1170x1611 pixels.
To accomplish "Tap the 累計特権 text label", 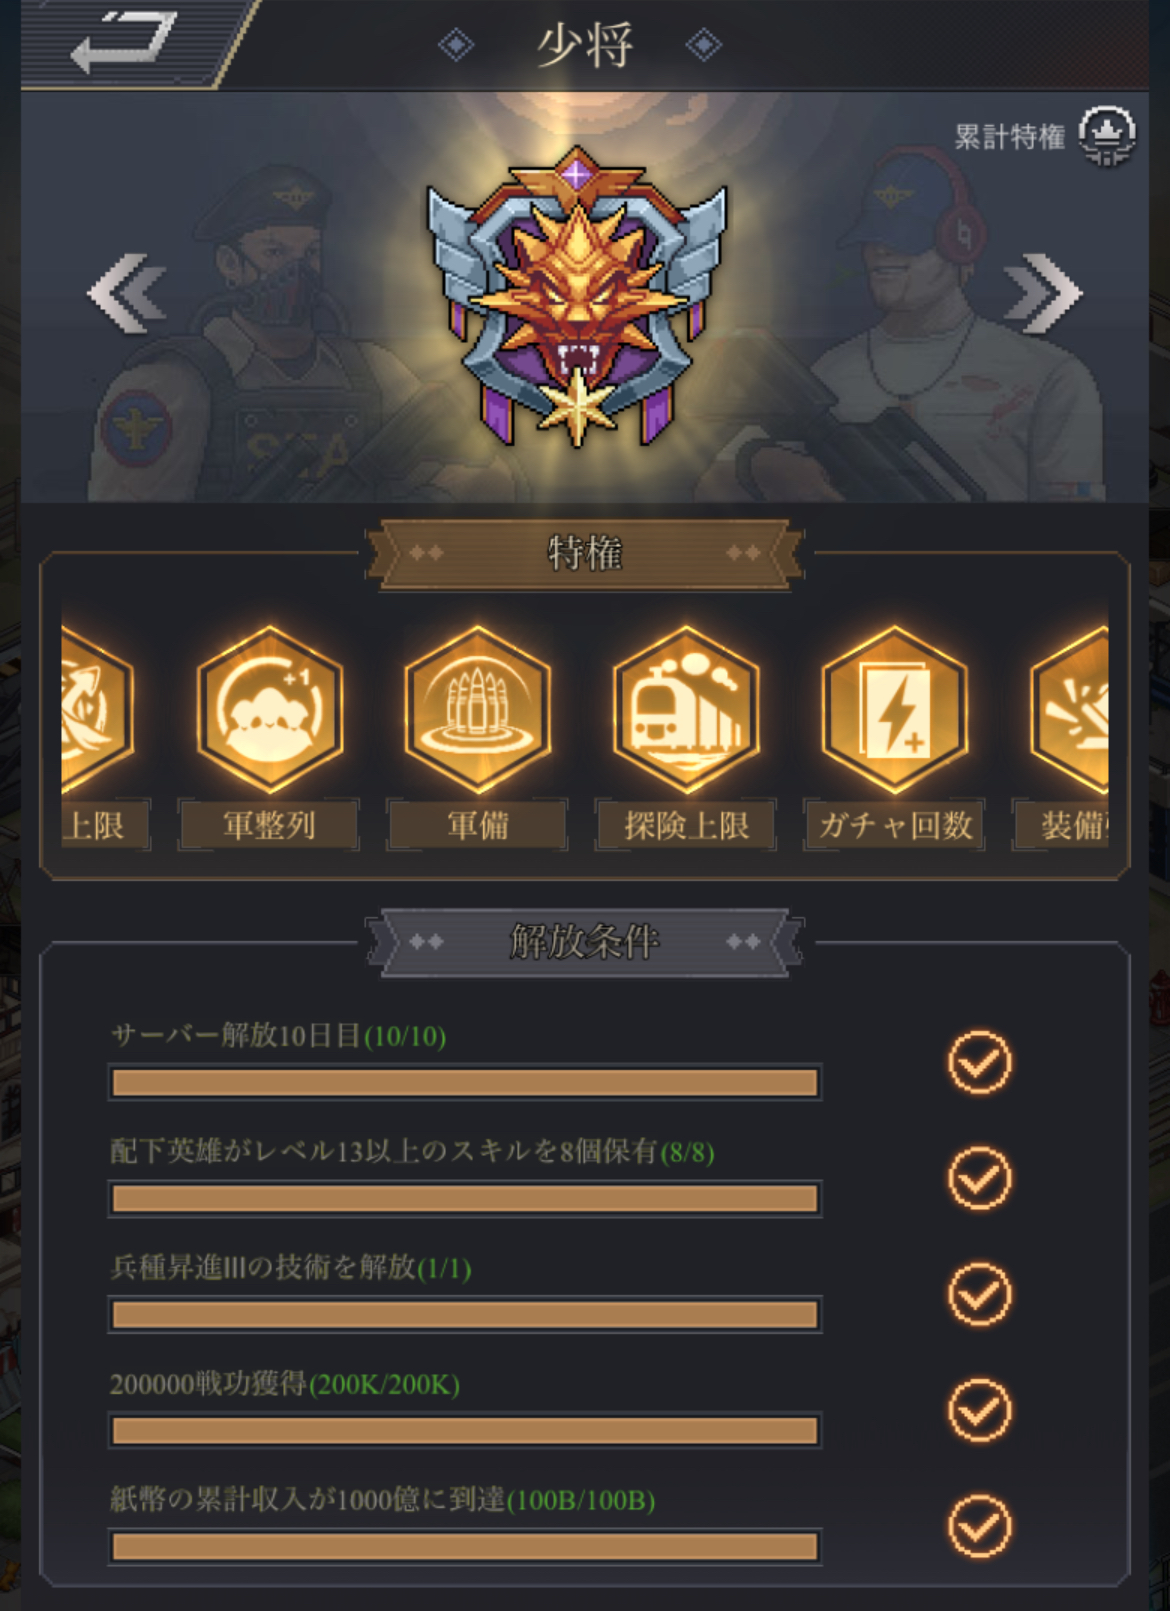I will [1009, 137].
